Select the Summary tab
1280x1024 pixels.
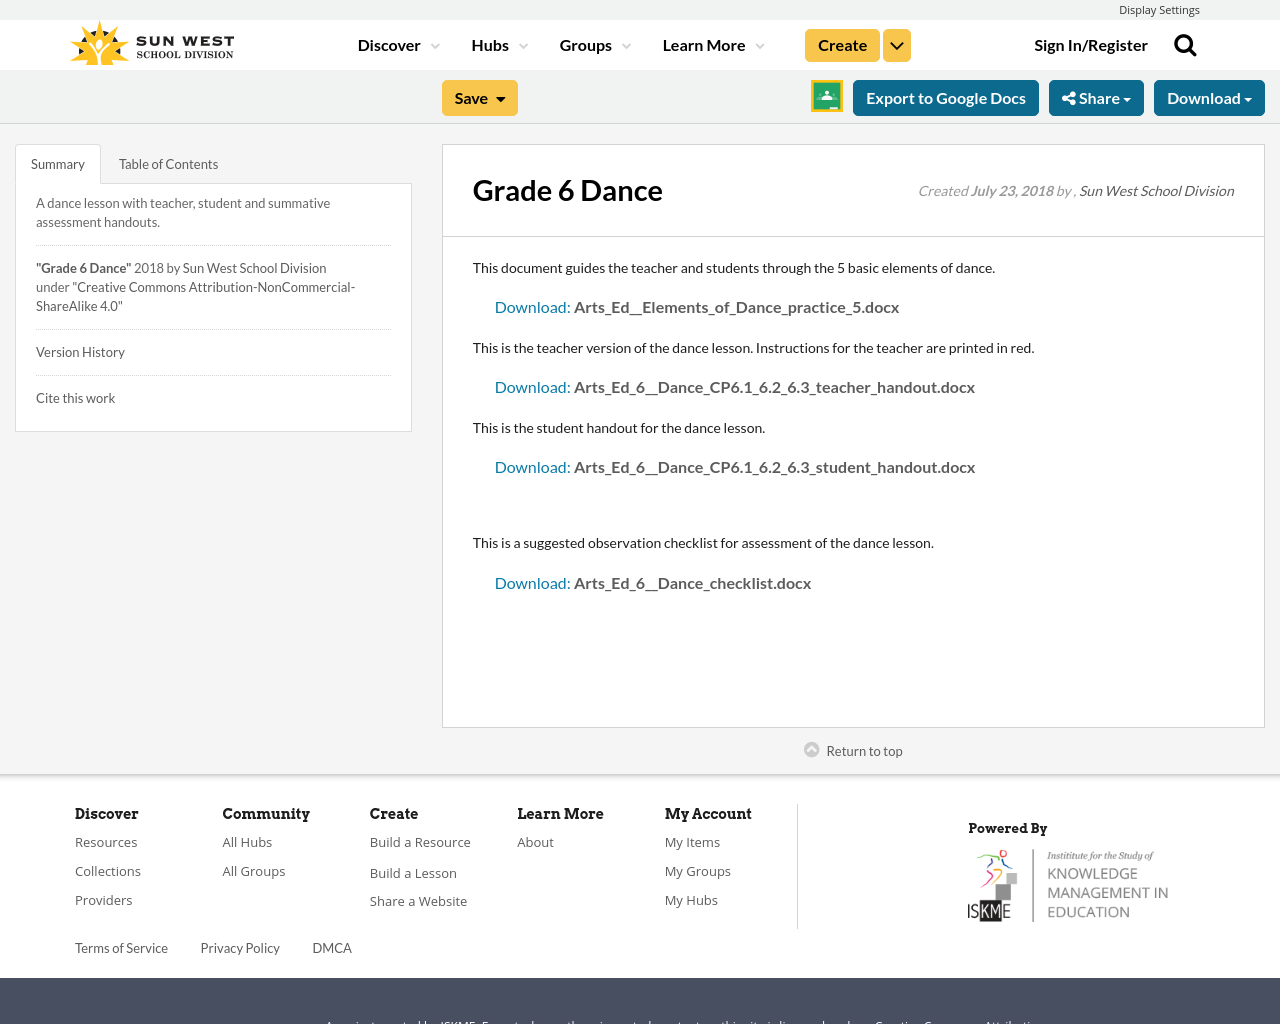[x=57, y=162]
